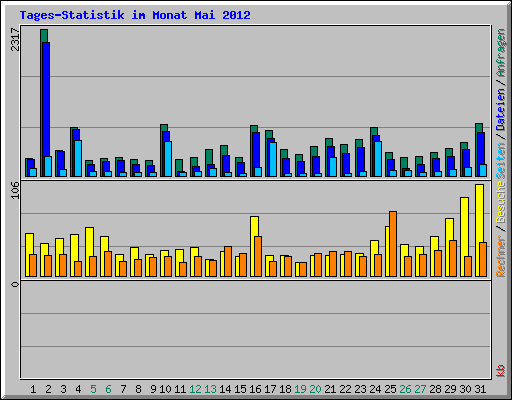This screenshot has width=512, height=400.
Task: Click day label 7 on the x-axis
Action: 123,389
